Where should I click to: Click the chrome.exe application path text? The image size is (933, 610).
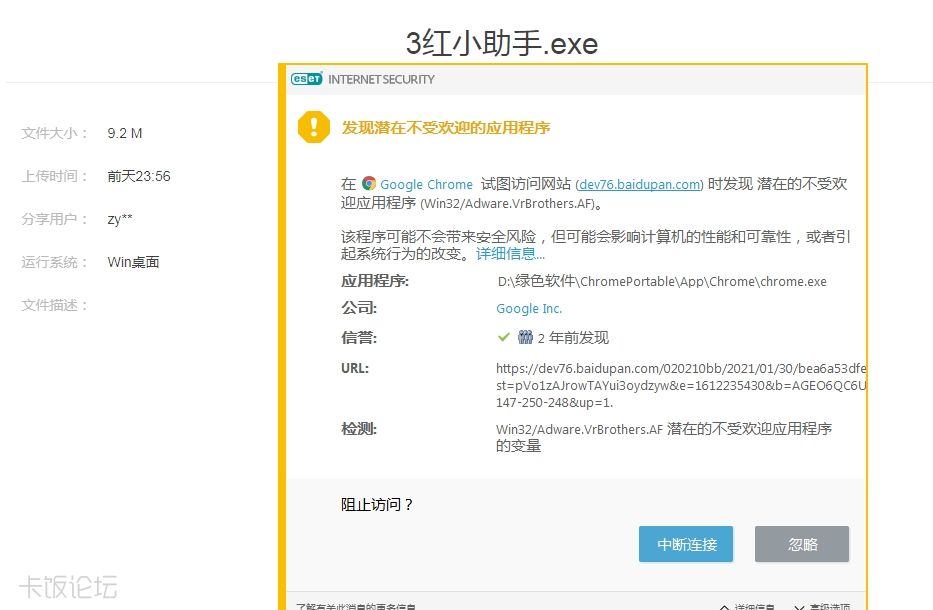[662, 281]
